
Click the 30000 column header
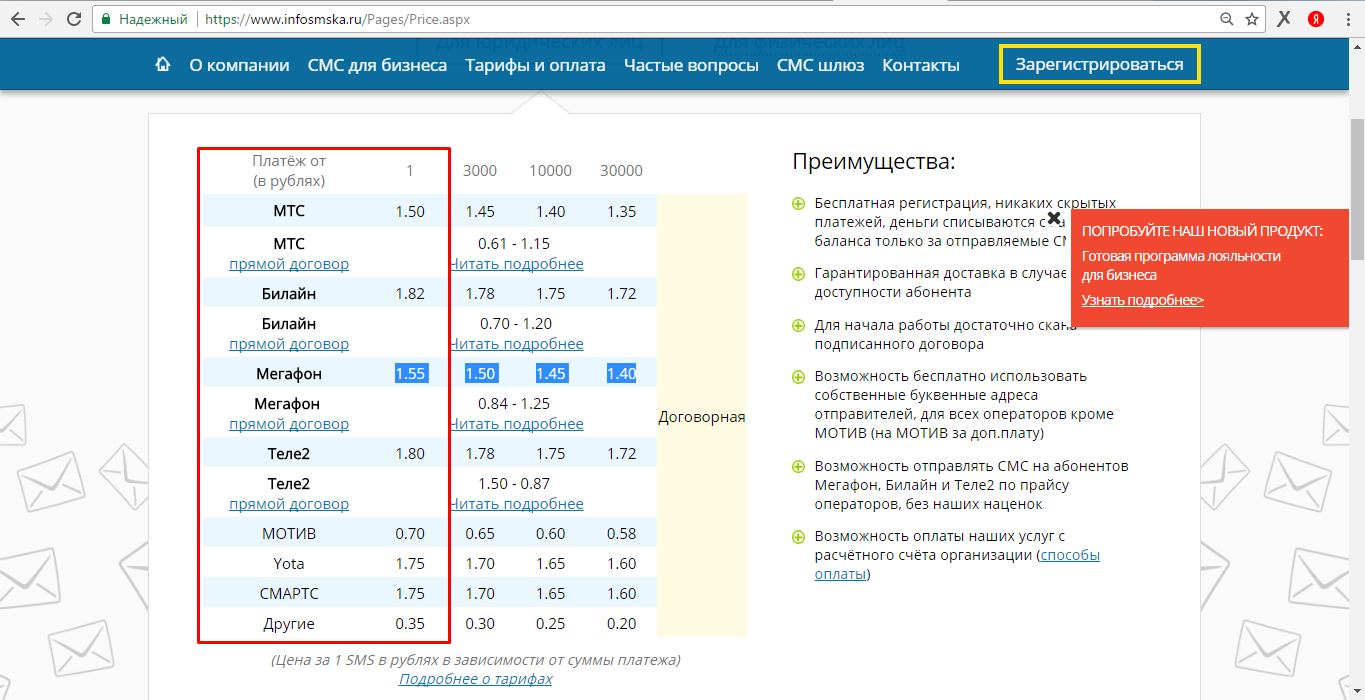pyautogui.click(x=621, y=171)
